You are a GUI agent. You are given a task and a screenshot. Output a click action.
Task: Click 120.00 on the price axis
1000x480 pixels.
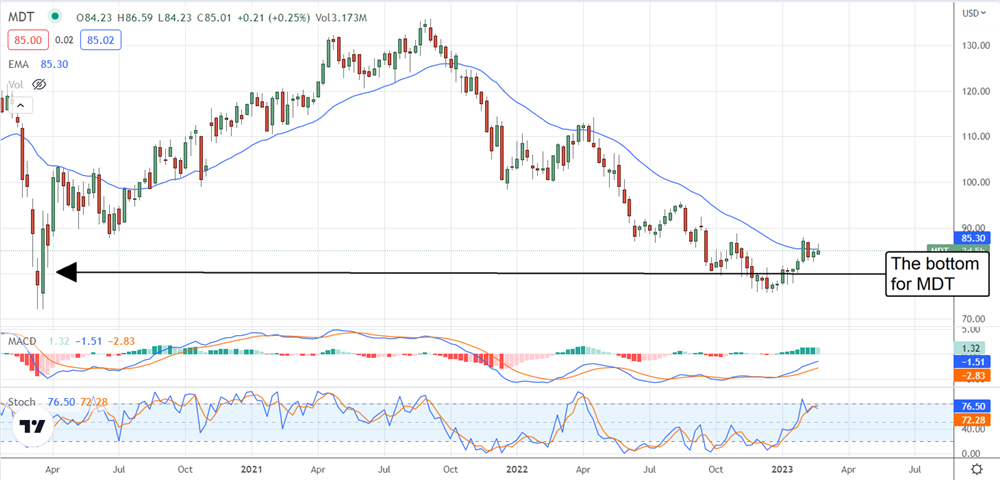click(976, 91)
